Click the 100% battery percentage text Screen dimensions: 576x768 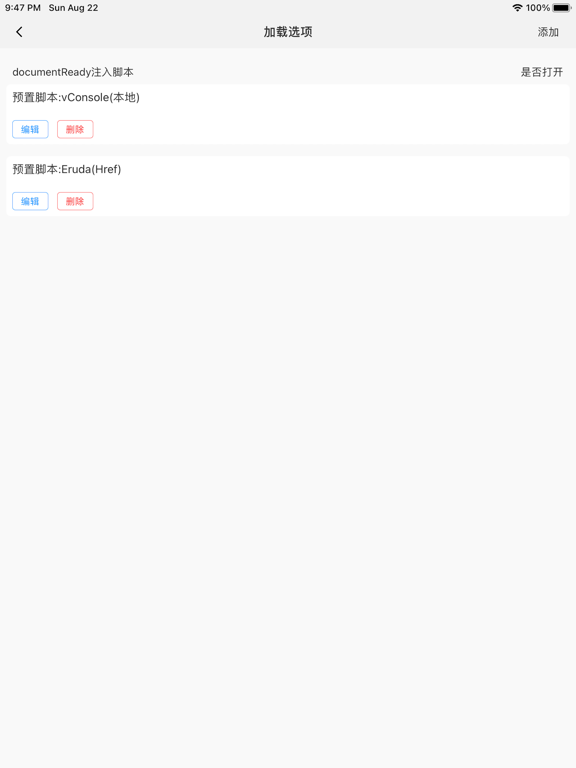538,8
